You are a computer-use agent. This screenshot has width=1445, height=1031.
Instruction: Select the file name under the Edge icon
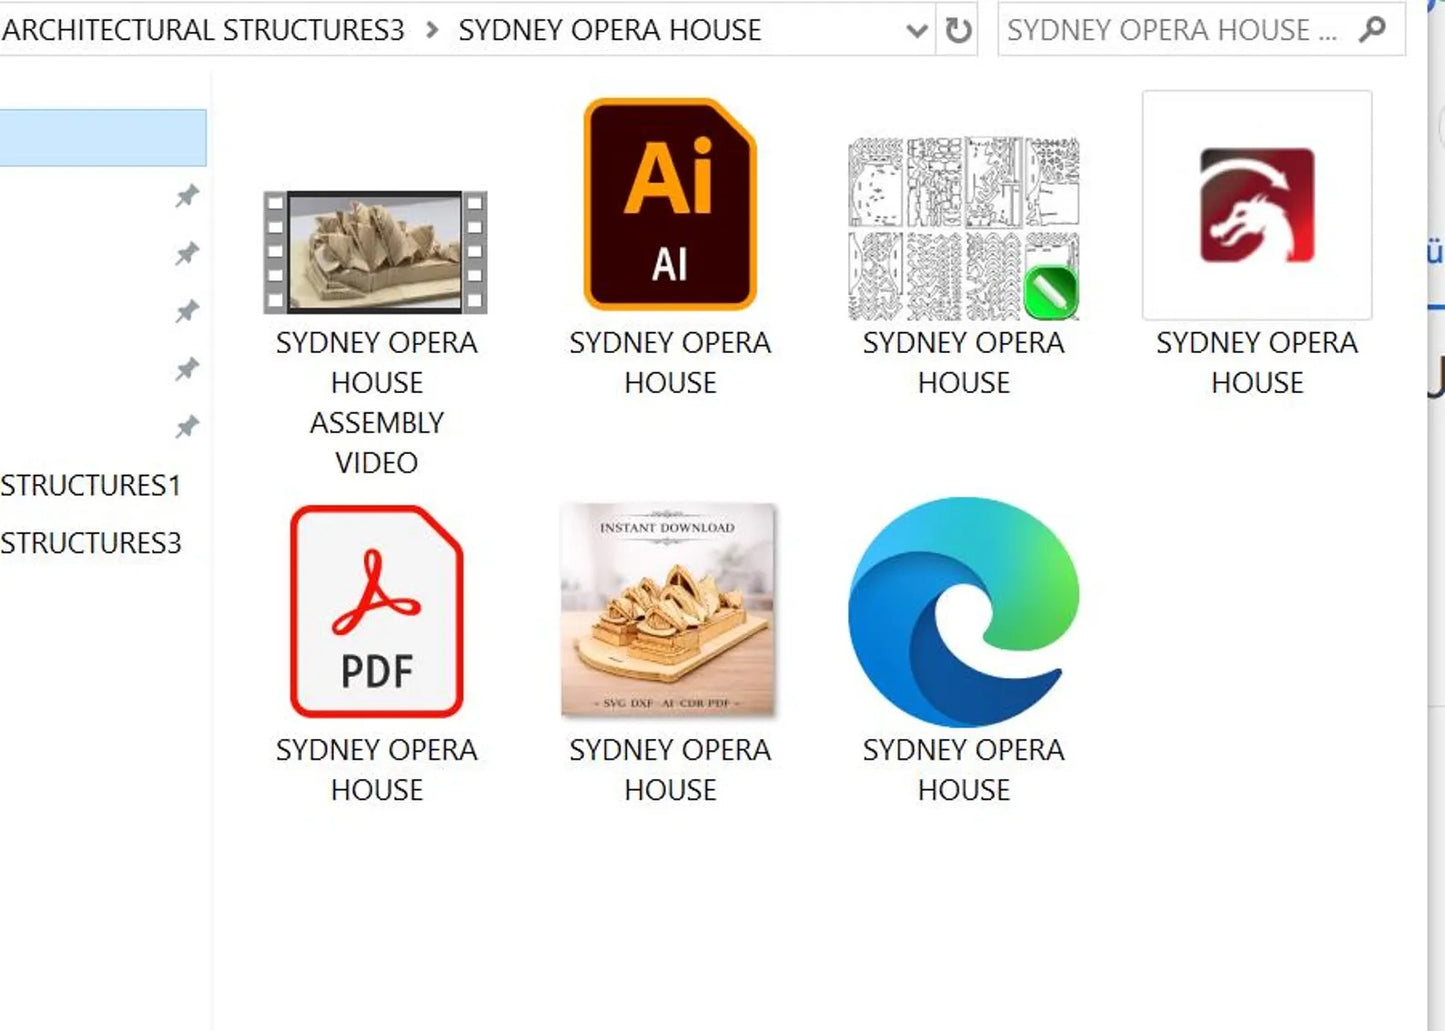[x=964, y=770]
